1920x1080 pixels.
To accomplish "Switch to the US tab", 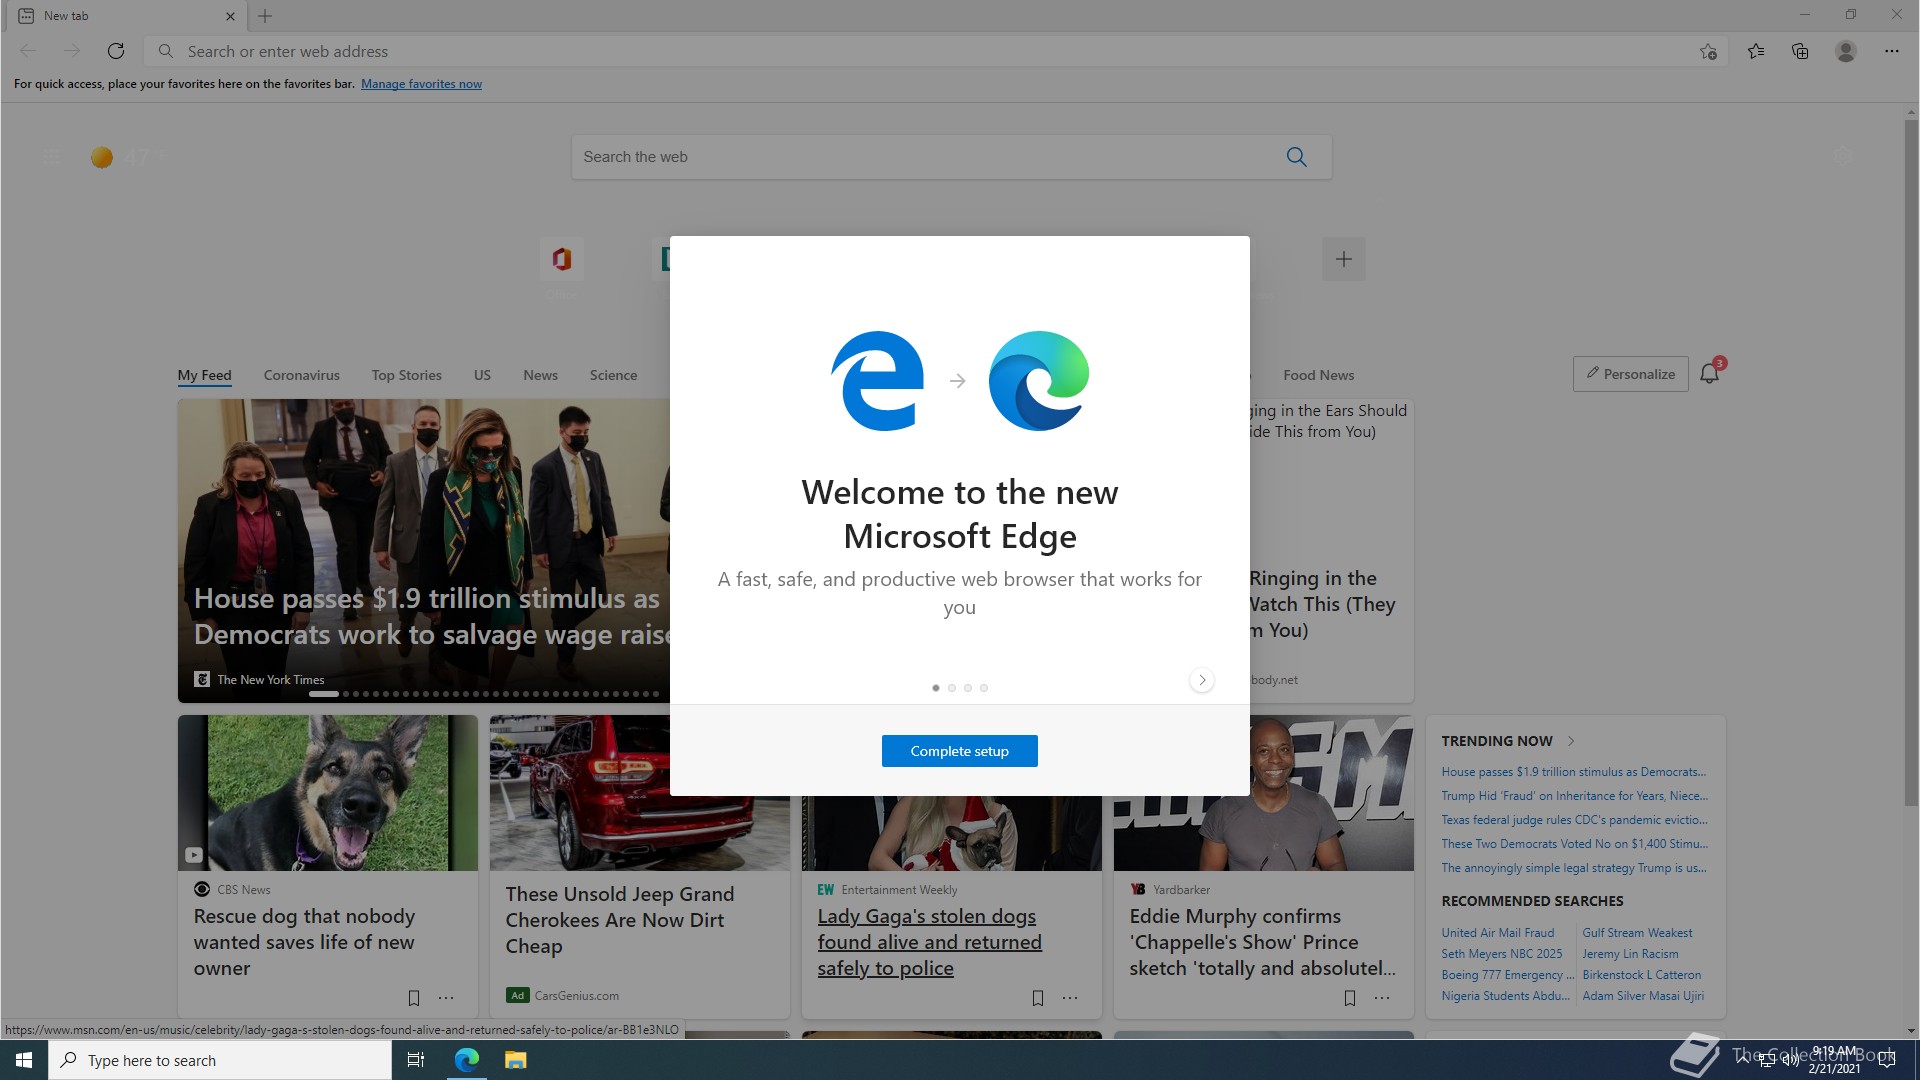I will pos(482,375).
